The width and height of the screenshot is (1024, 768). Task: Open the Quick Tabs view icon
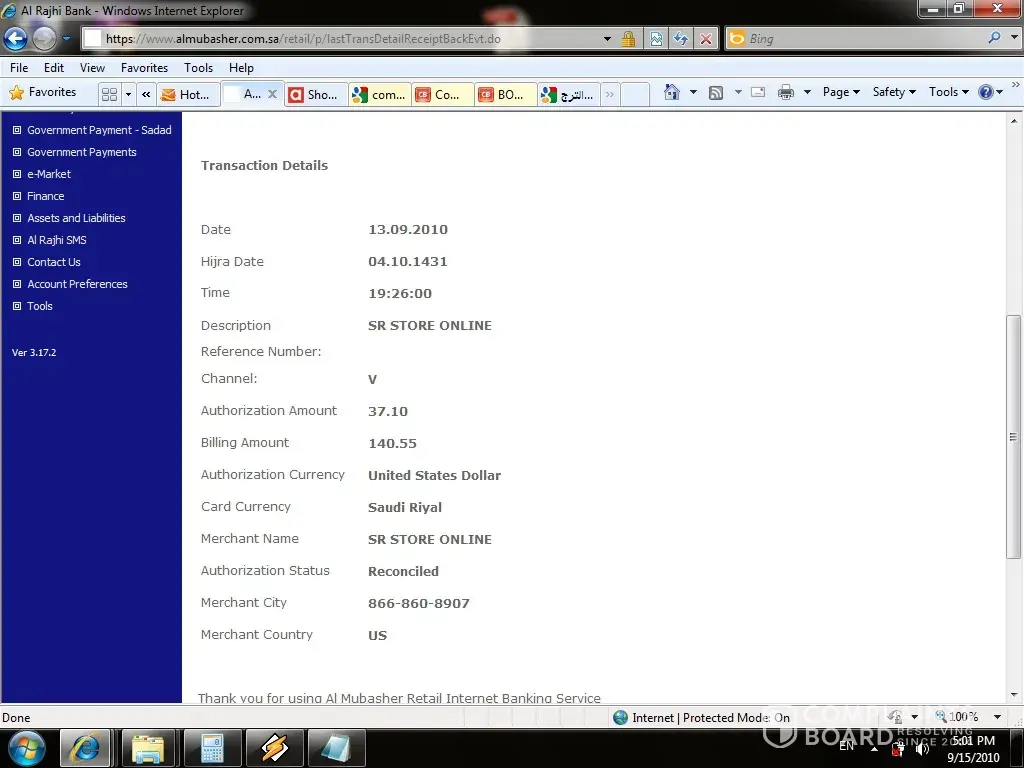click(x=109, y=94)
